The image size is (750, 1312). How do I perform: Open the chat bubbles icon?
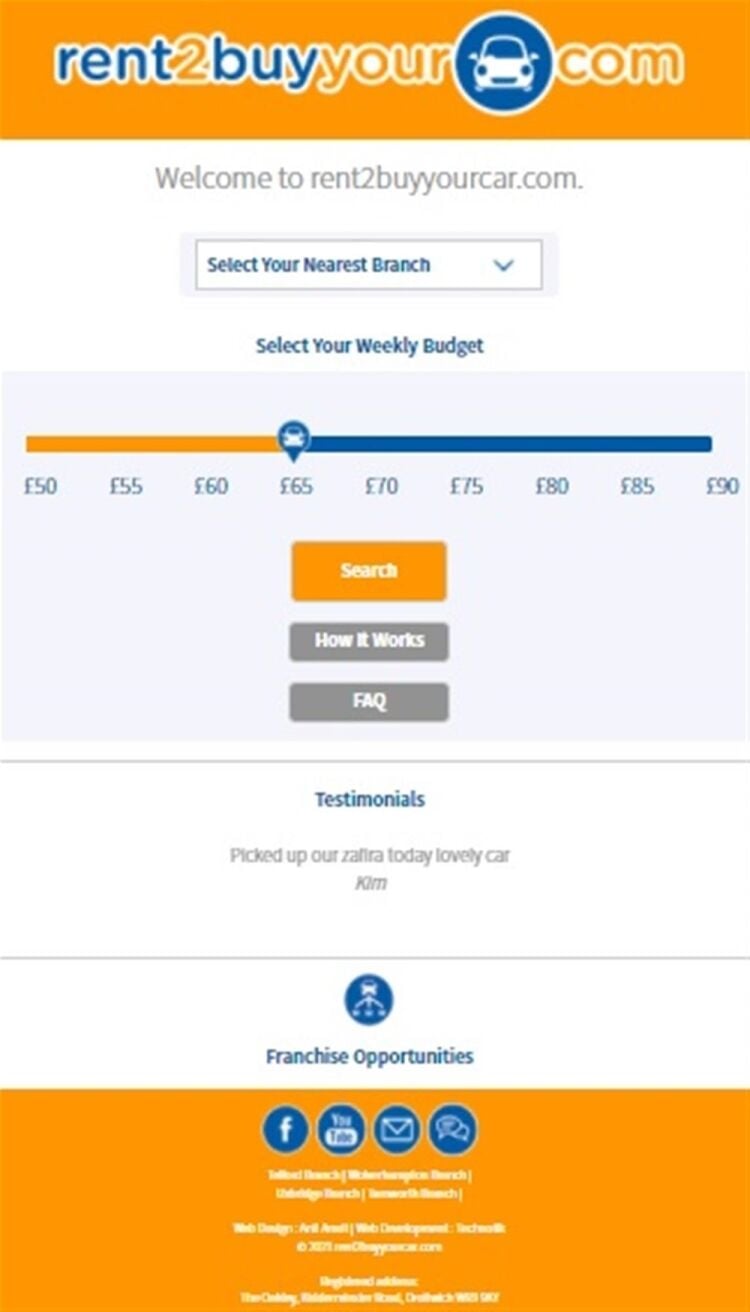453,1130
